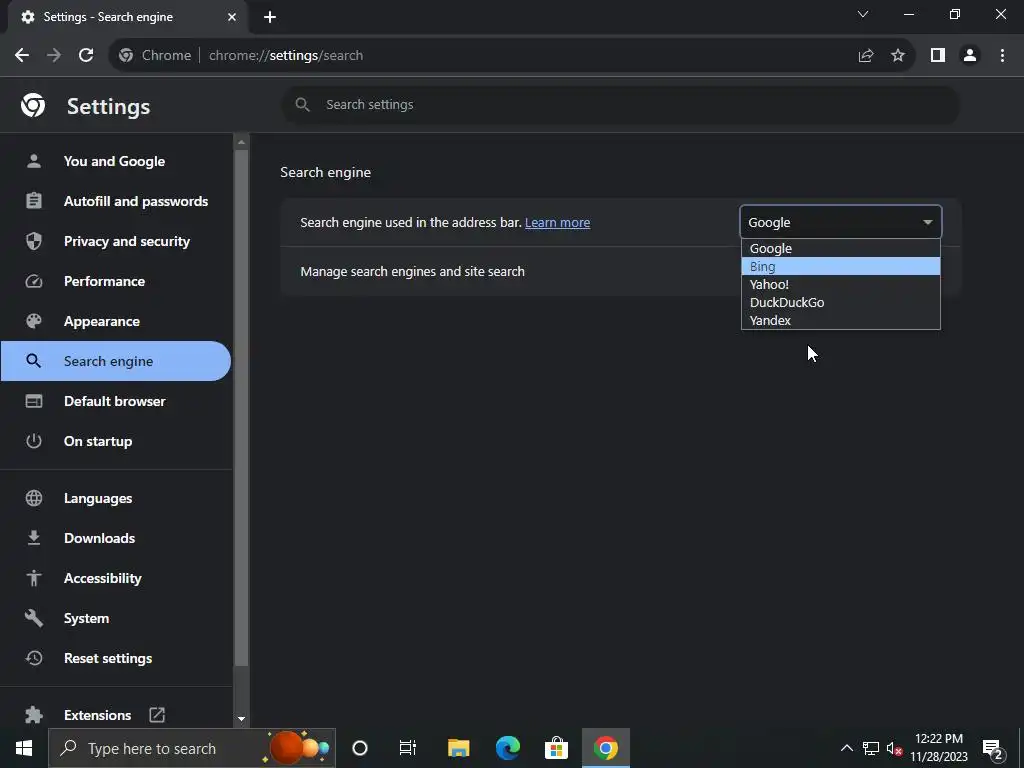Open Accessibility settings
The image size is (1024, 768).
pos(116,578)
